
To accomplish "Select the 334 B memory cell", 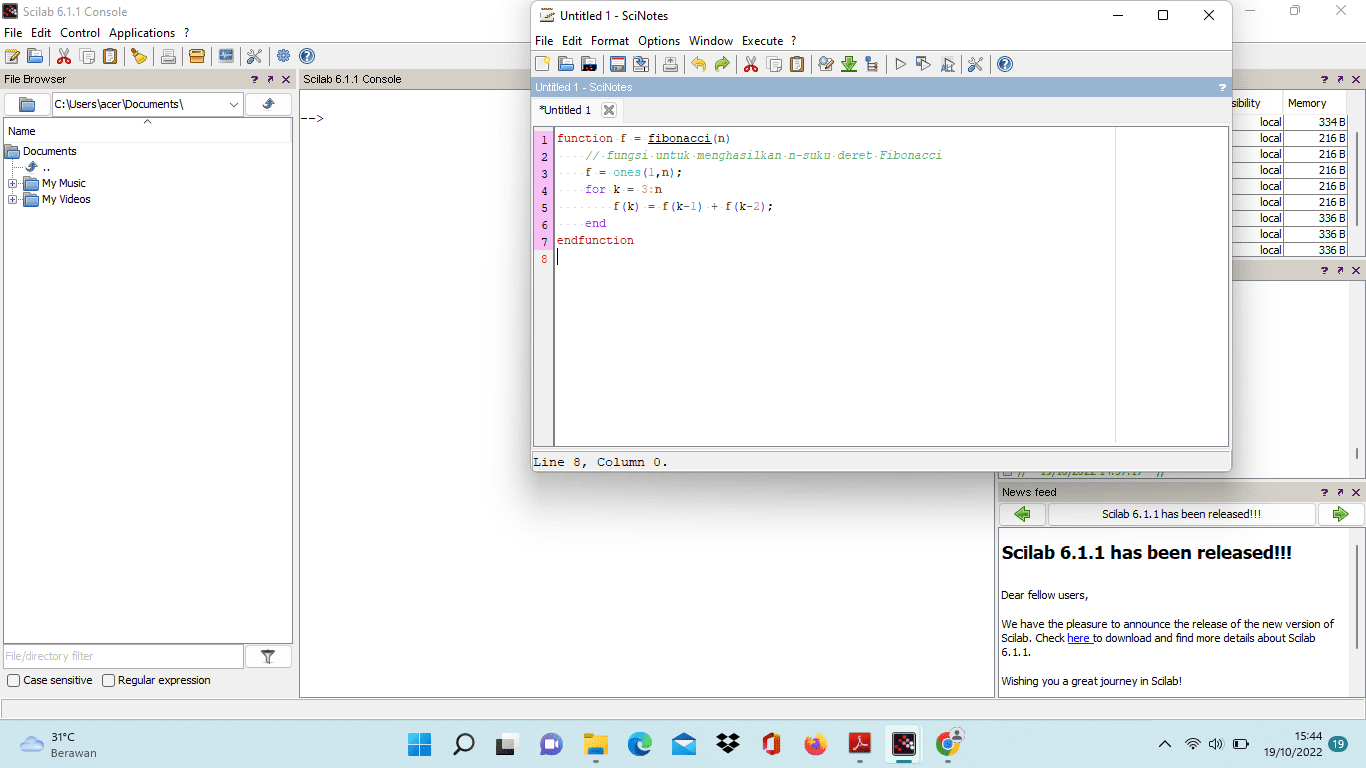I will (1315, 122).
